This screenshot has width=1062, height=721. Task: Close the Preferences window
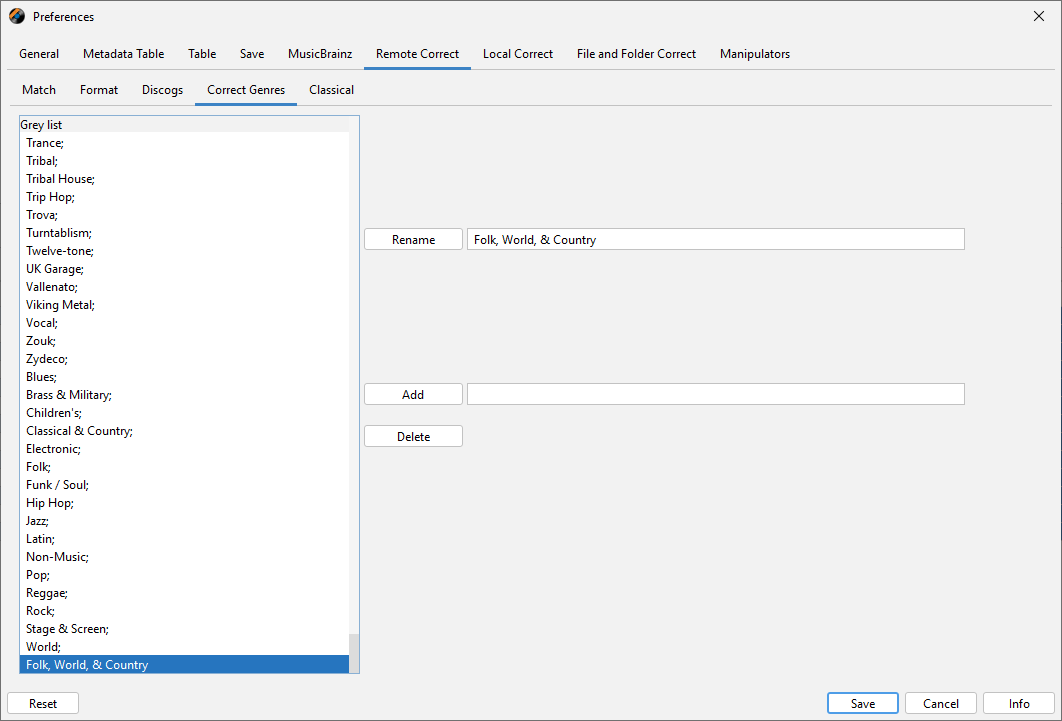(x=1038, y=16)
